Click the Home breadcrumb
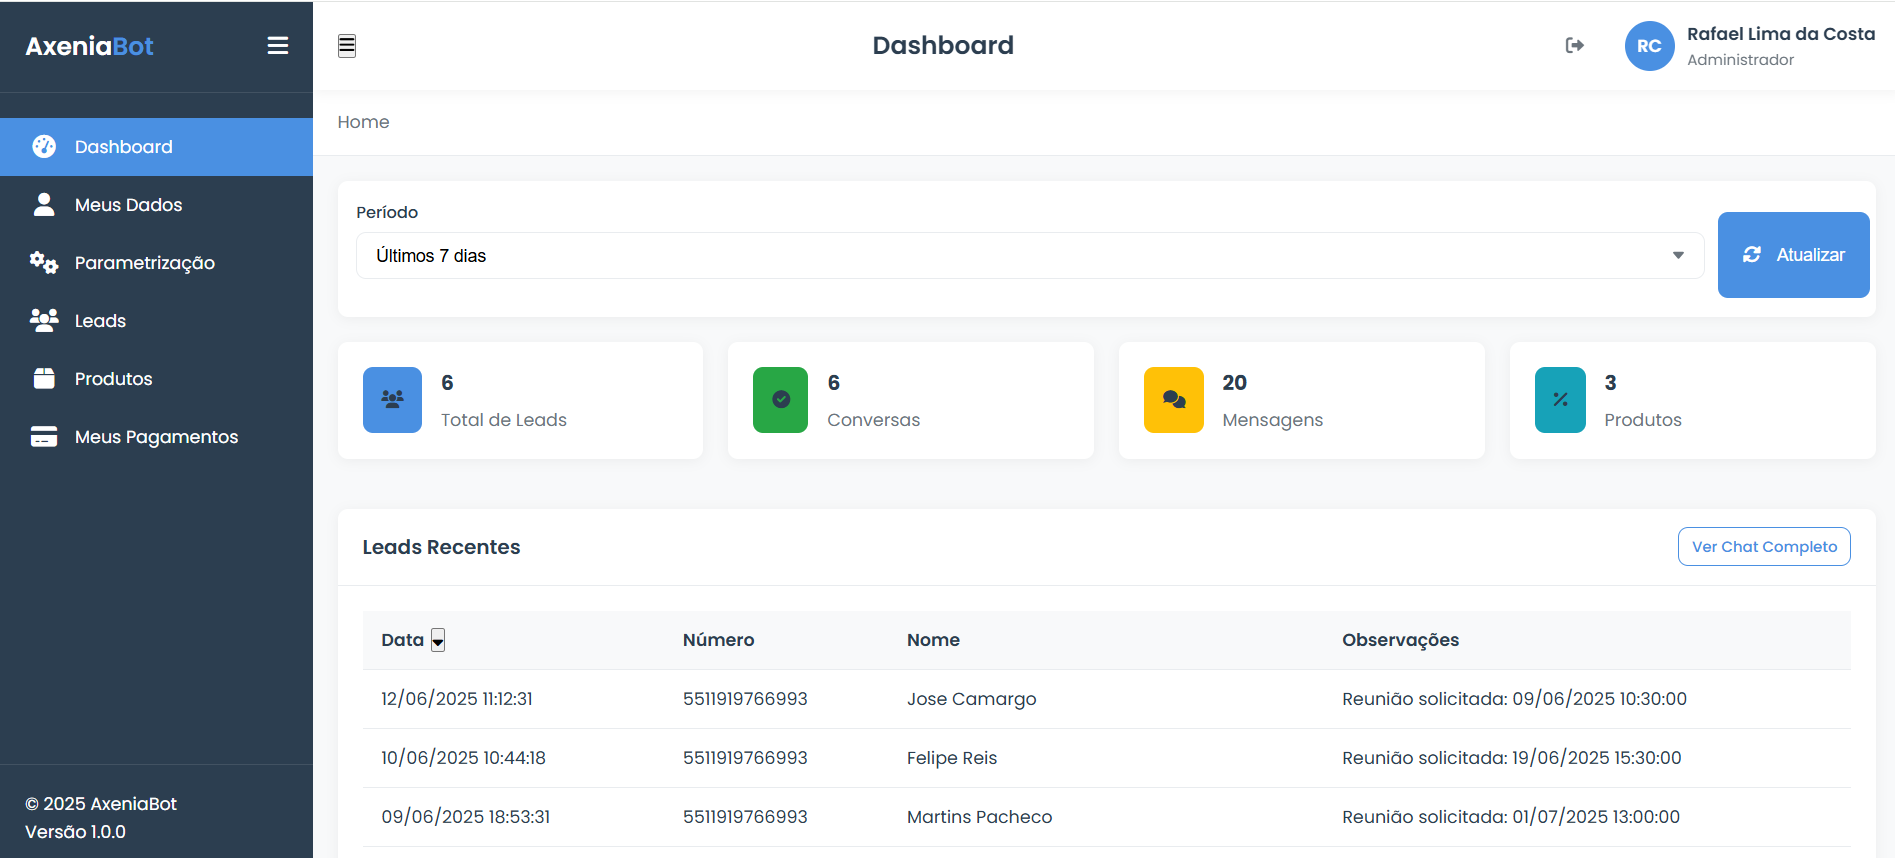This screenshot has width=1895, height=858. [363, 122]
